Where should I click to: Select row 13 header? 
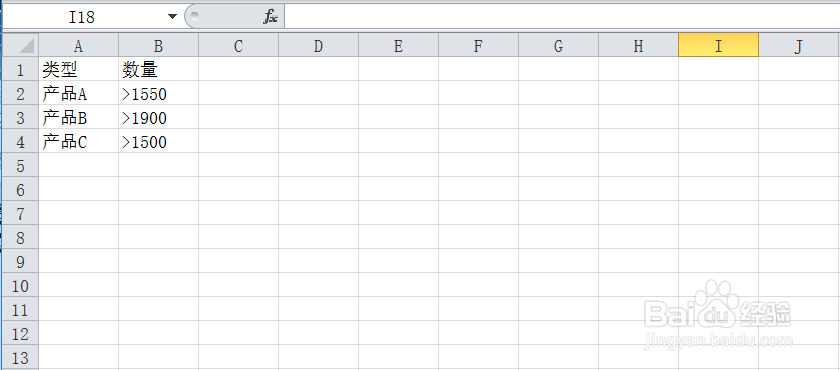click(20, 357)
